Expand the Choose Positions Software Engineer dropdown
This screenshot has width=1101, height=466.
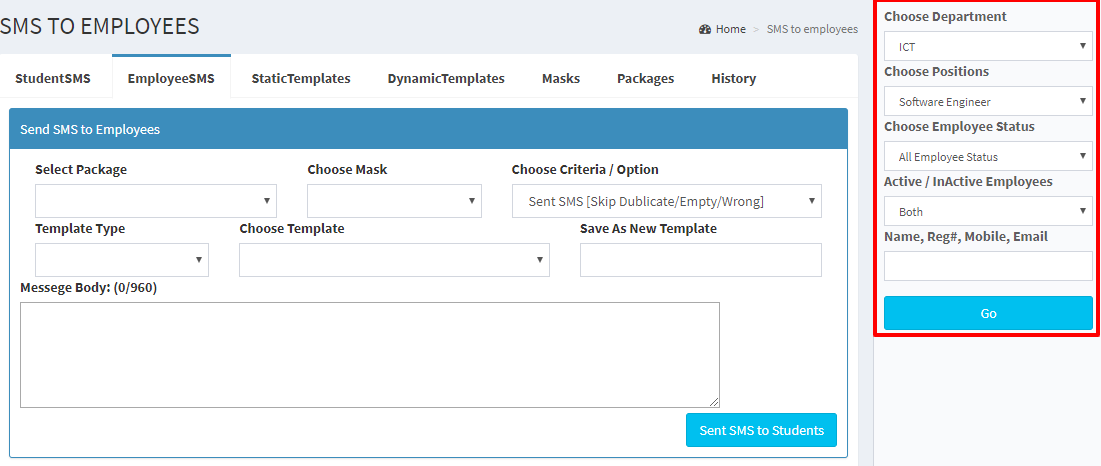988,101
